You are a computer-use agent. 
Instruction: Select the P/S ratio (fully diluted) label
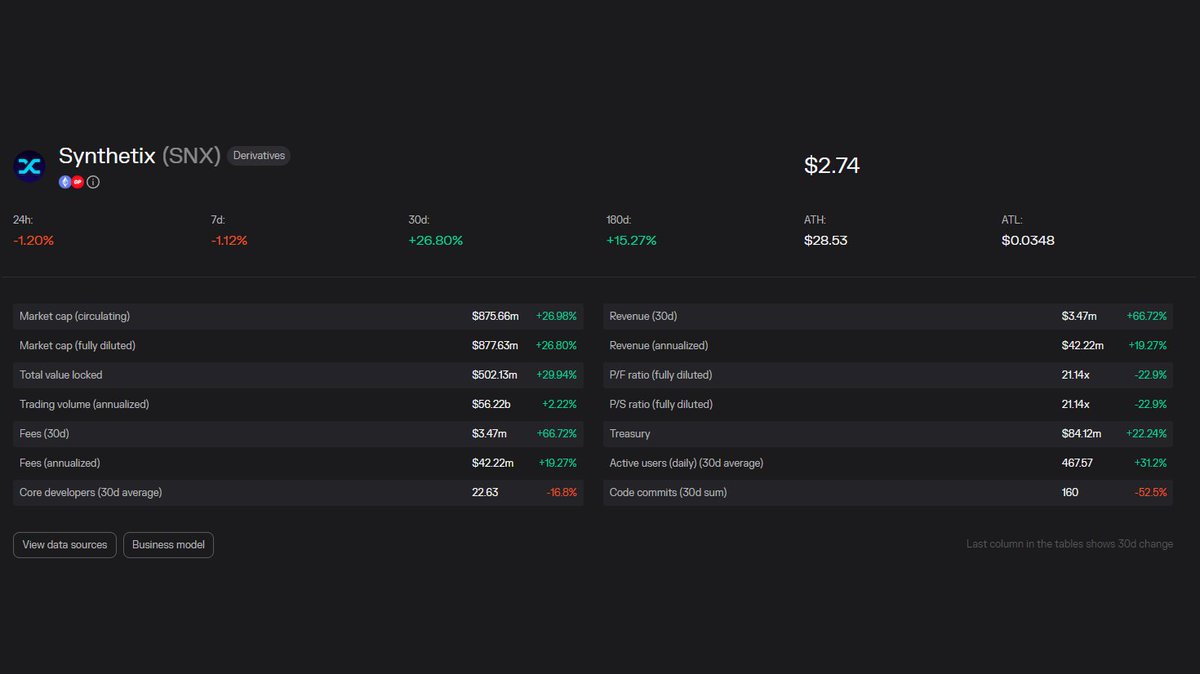coord(661,404)
